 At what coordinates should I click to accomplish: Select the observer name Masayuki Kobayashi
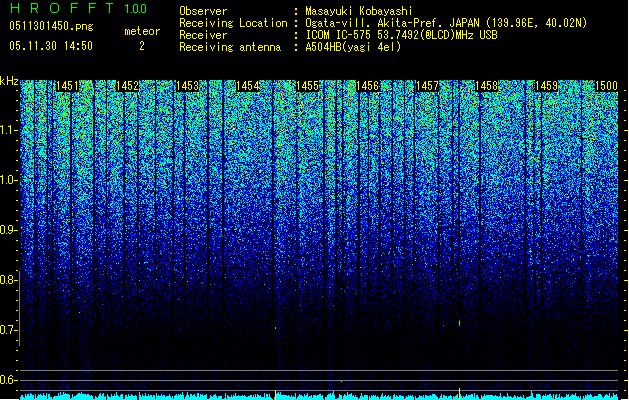tap(359, 11)
